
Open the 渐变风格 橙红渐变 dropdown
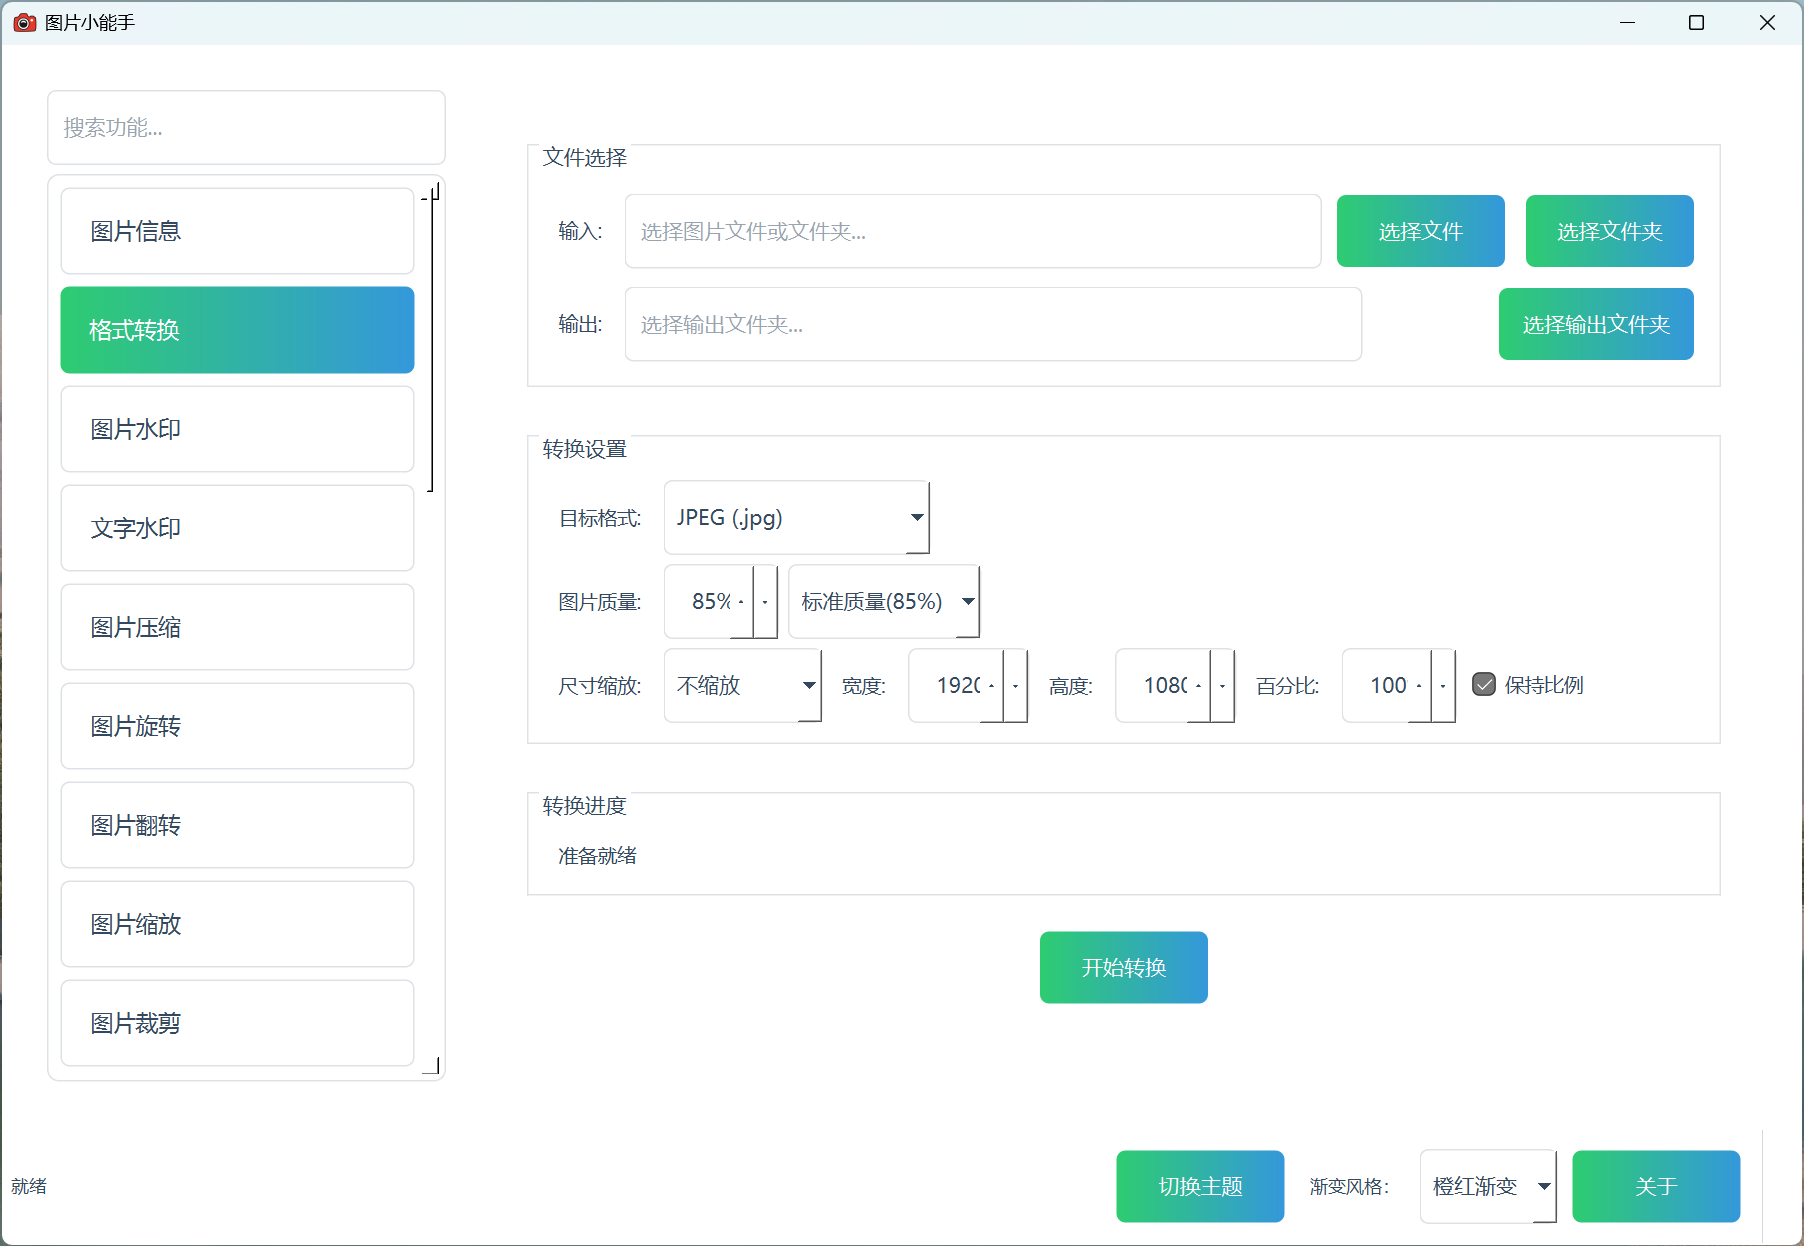(1487, 1187)
